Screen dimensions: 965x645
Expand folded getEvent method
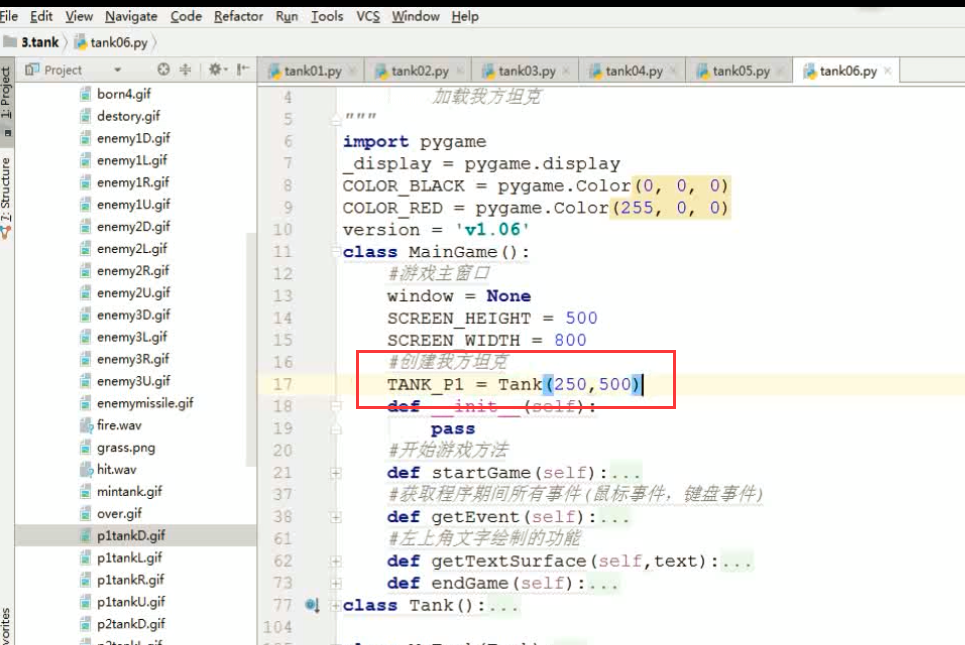pyautogui.click(x=335, y=517)
